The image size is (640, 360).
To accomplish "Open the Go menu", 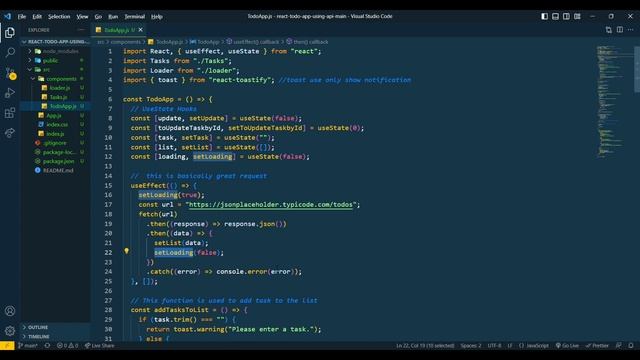I will pos(98,16).
